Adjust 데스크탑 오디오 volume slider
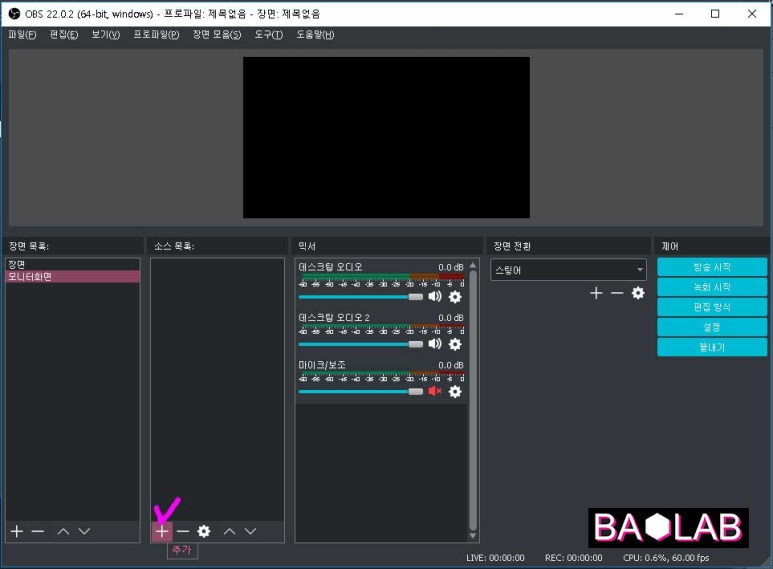Image resolution: width=773 pixels, height=569 pixels. (360, 297)
